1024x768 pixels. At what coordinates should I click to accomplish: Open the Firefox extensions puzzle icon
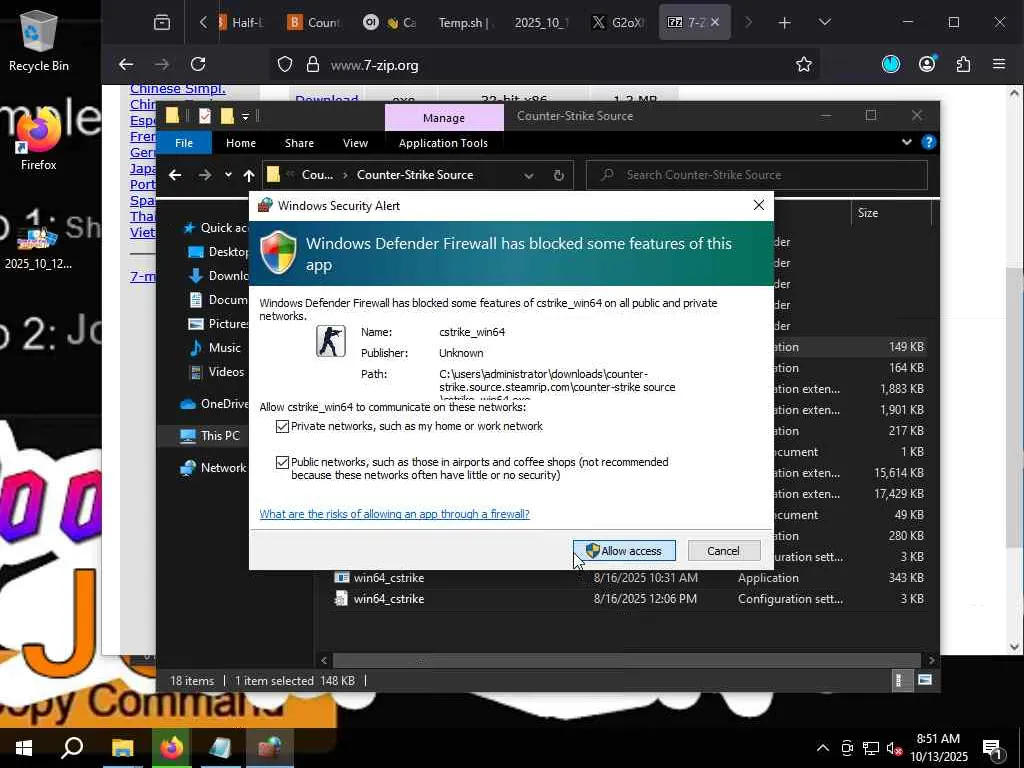(x=963, y=64)
